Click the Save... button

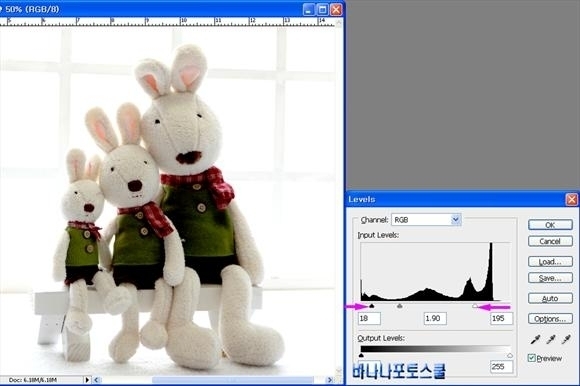pyautogui.click(x=550, y=278)
